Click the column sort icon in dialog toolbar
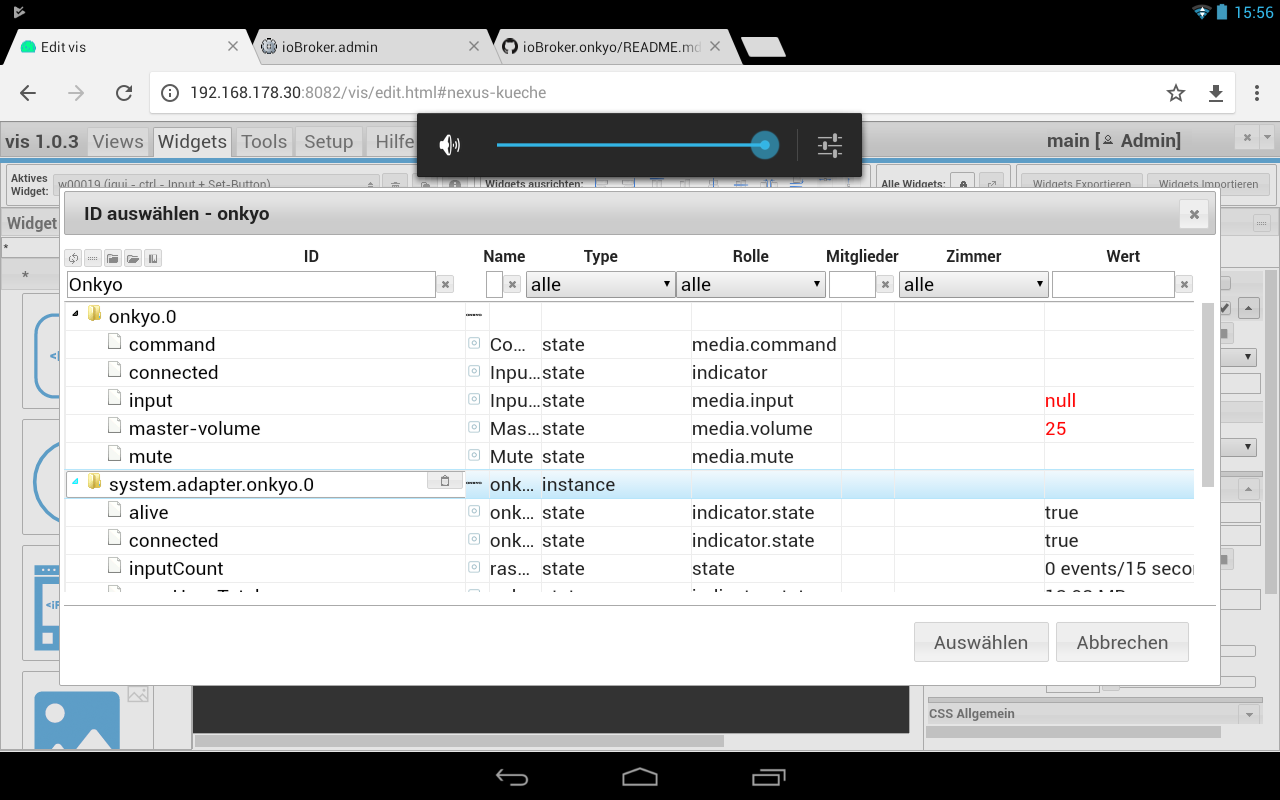This screenshot has width=1280, height=800. click(153, 258)
